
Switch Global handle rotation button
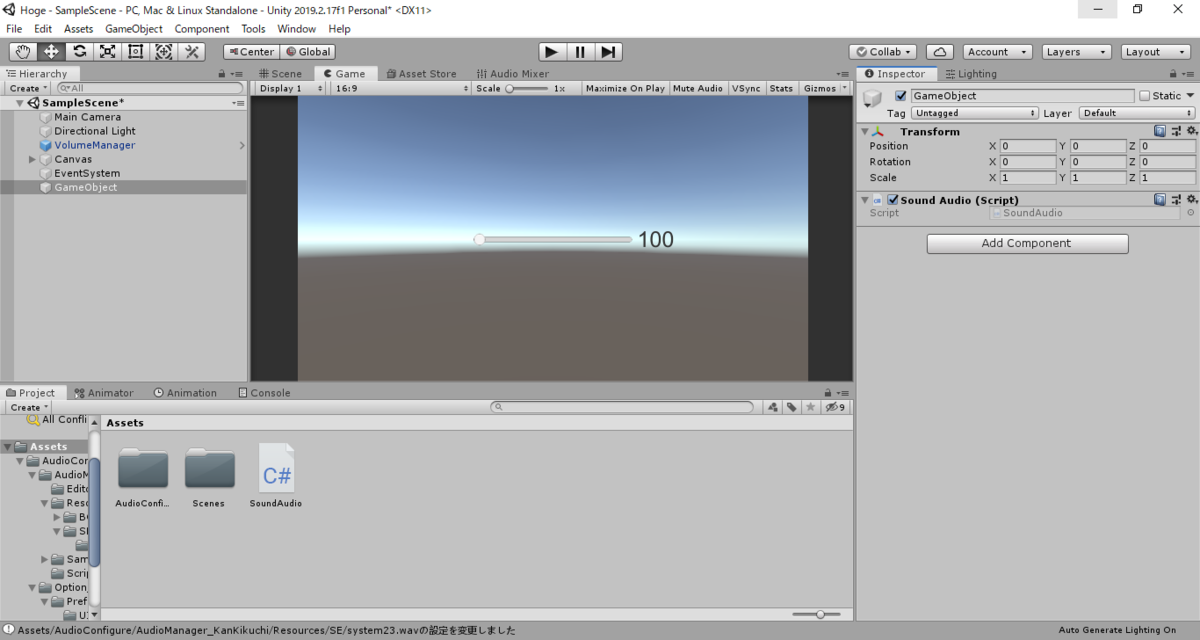[308, 52]
